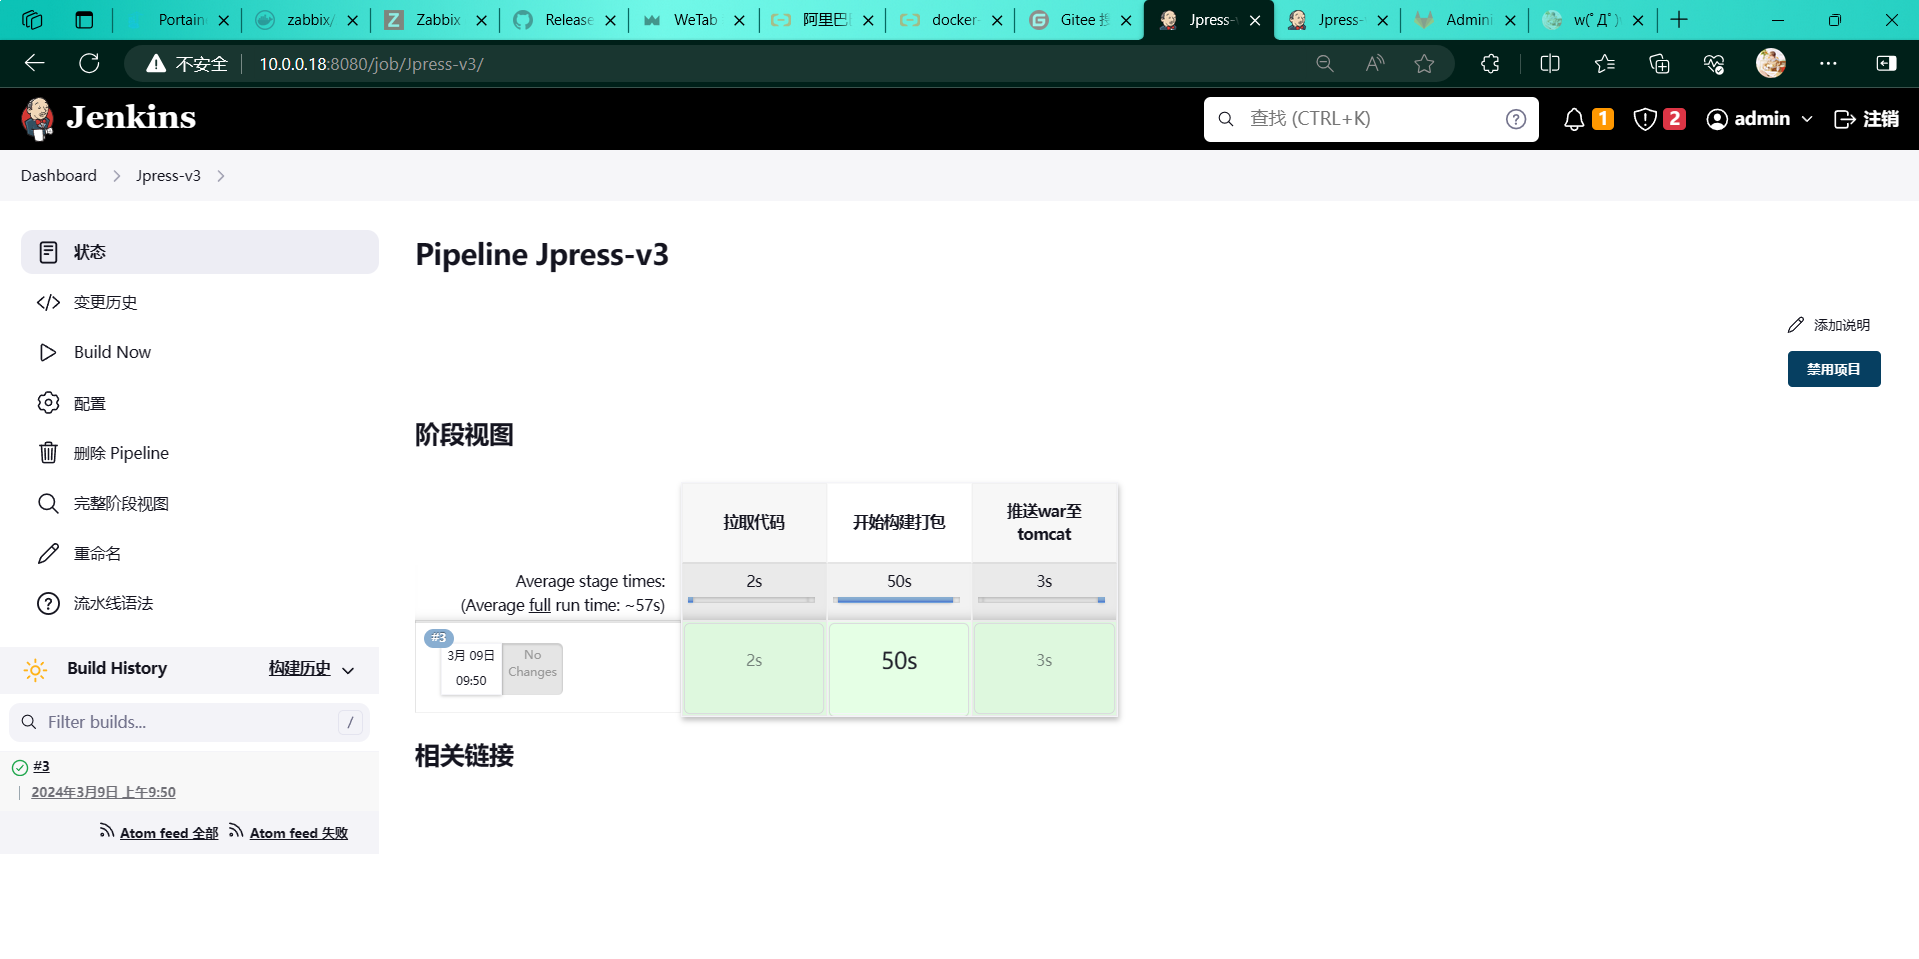The image size is (1919, 959).
Task: Click the admin user avatar icon
Action: coord(1717,119)
